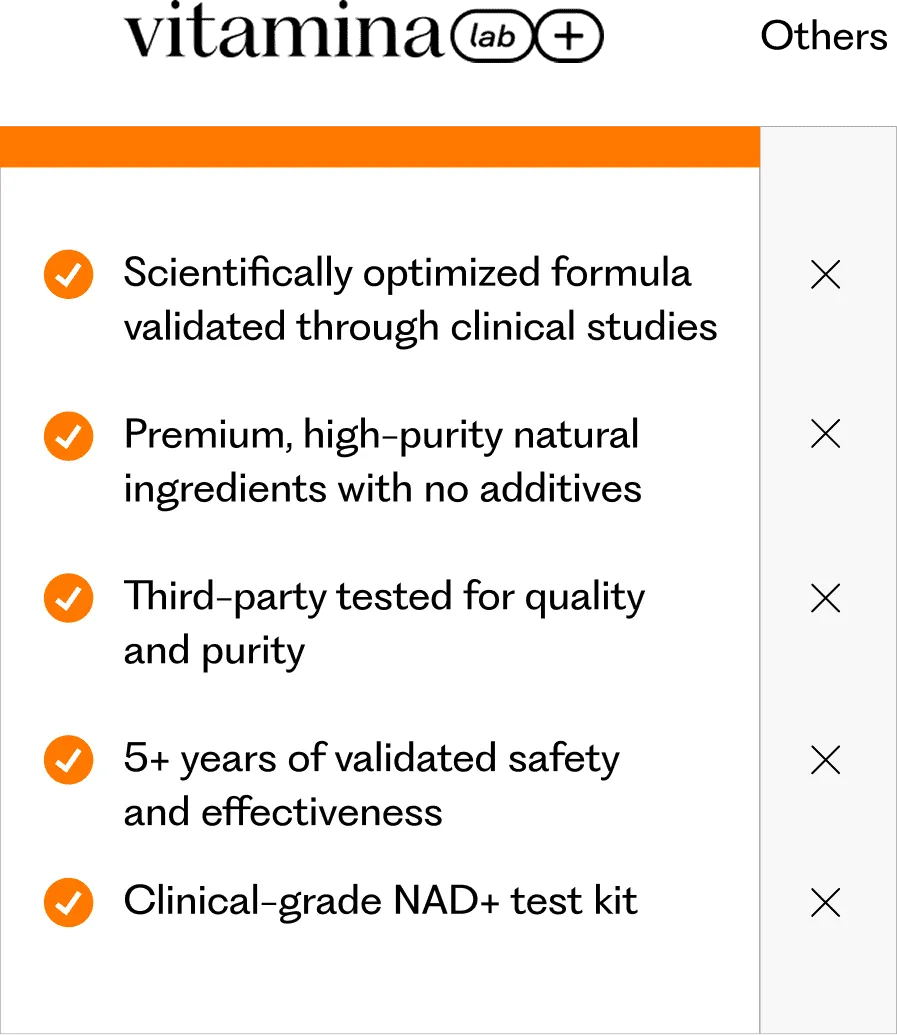This screenshot has width=897, height=1035.
Task: Click "validated through clinical studies" line
Action: tap(420, 327)
